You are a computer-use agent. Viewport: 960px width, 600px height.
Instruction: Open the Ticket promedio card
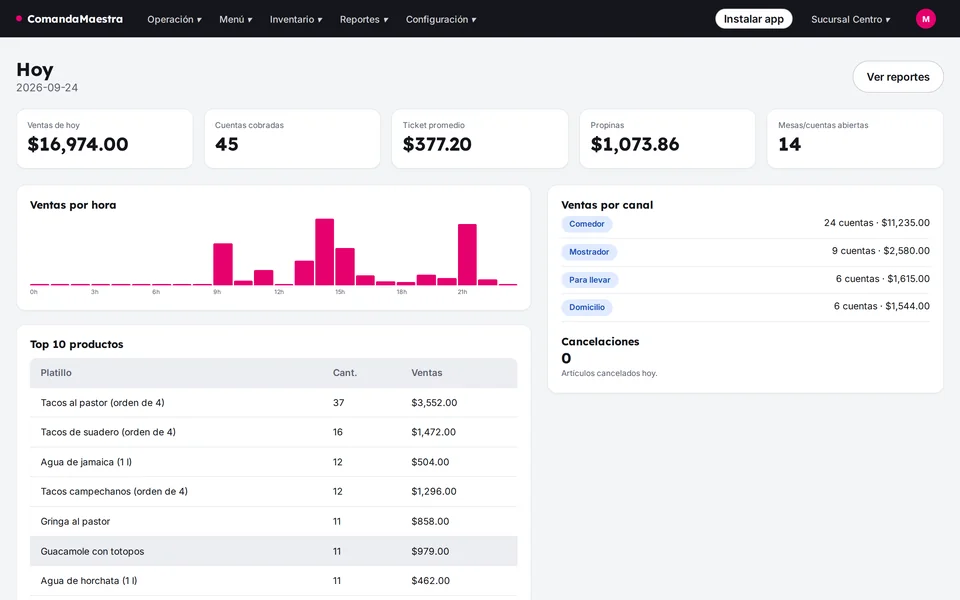pos(480,138)
